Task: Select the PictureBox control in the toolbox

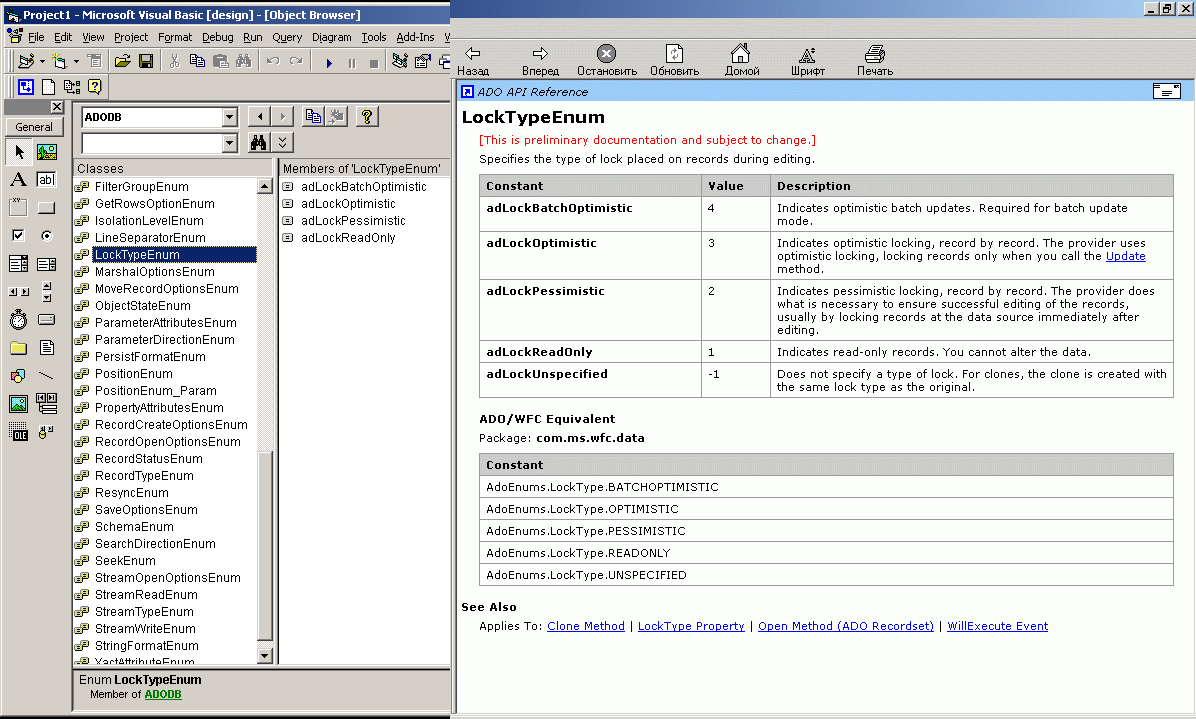Action: 47,152
